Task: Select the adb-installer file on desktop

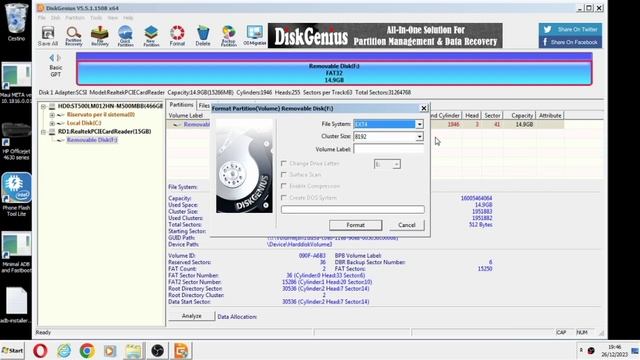Action: point(16,305)
